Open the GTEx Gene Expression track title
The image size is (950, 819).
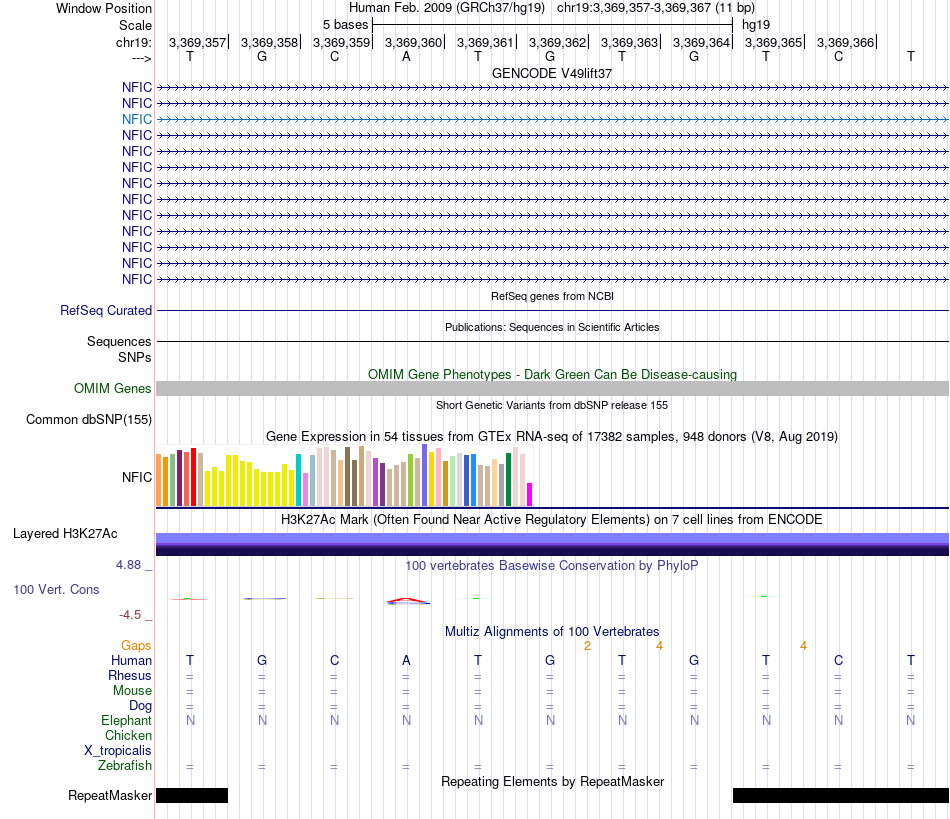tap(552, 437)
